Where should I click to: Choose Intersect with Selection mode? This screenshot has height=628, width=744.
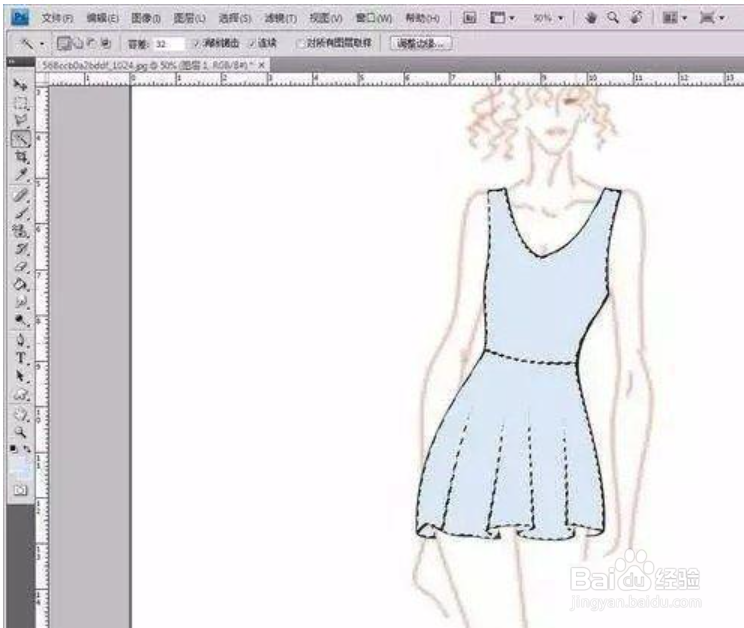coord(106,44)
